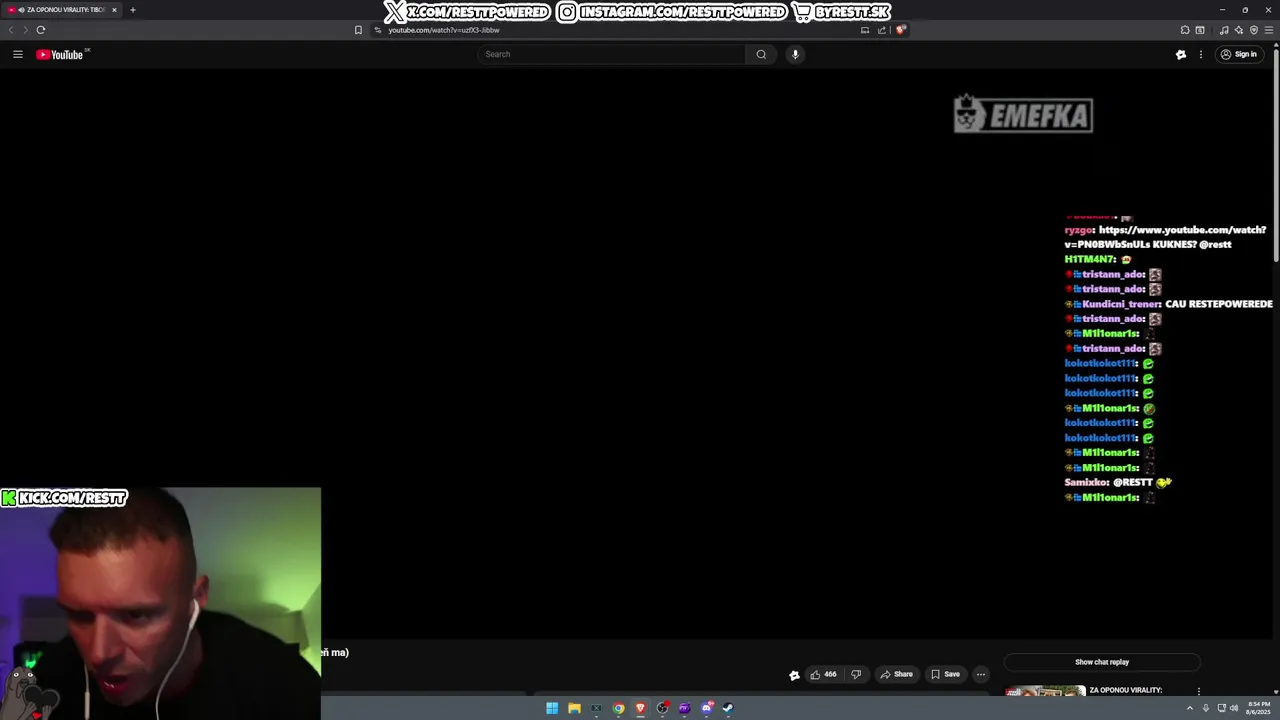Start voice search with microphone icon
This screenshot has width=1280, height=720.
795,54
